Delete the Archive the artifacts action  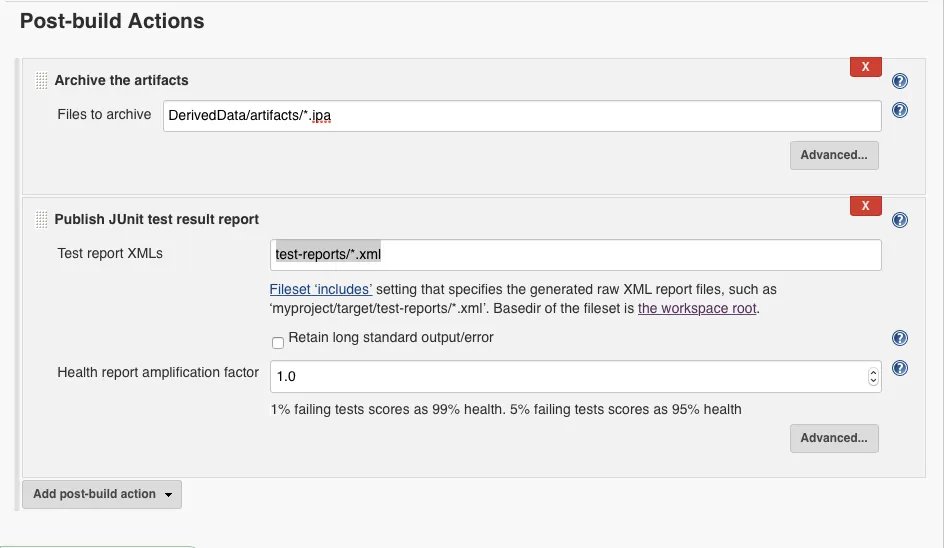coord(865,67)
